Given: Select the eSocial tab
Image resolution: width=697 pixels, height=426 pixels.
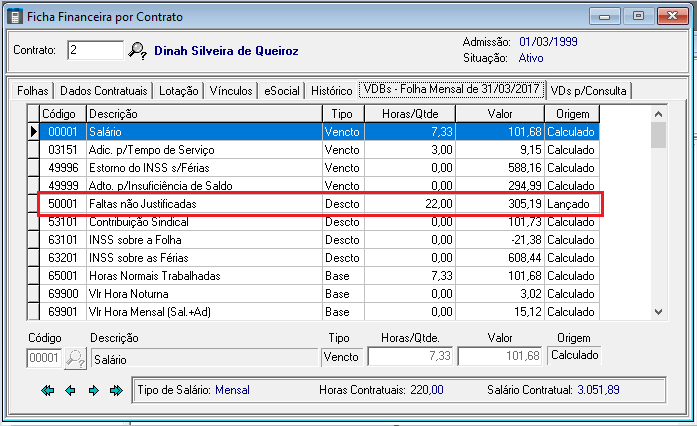Looking at the screenshot, I should click(280, 91).
